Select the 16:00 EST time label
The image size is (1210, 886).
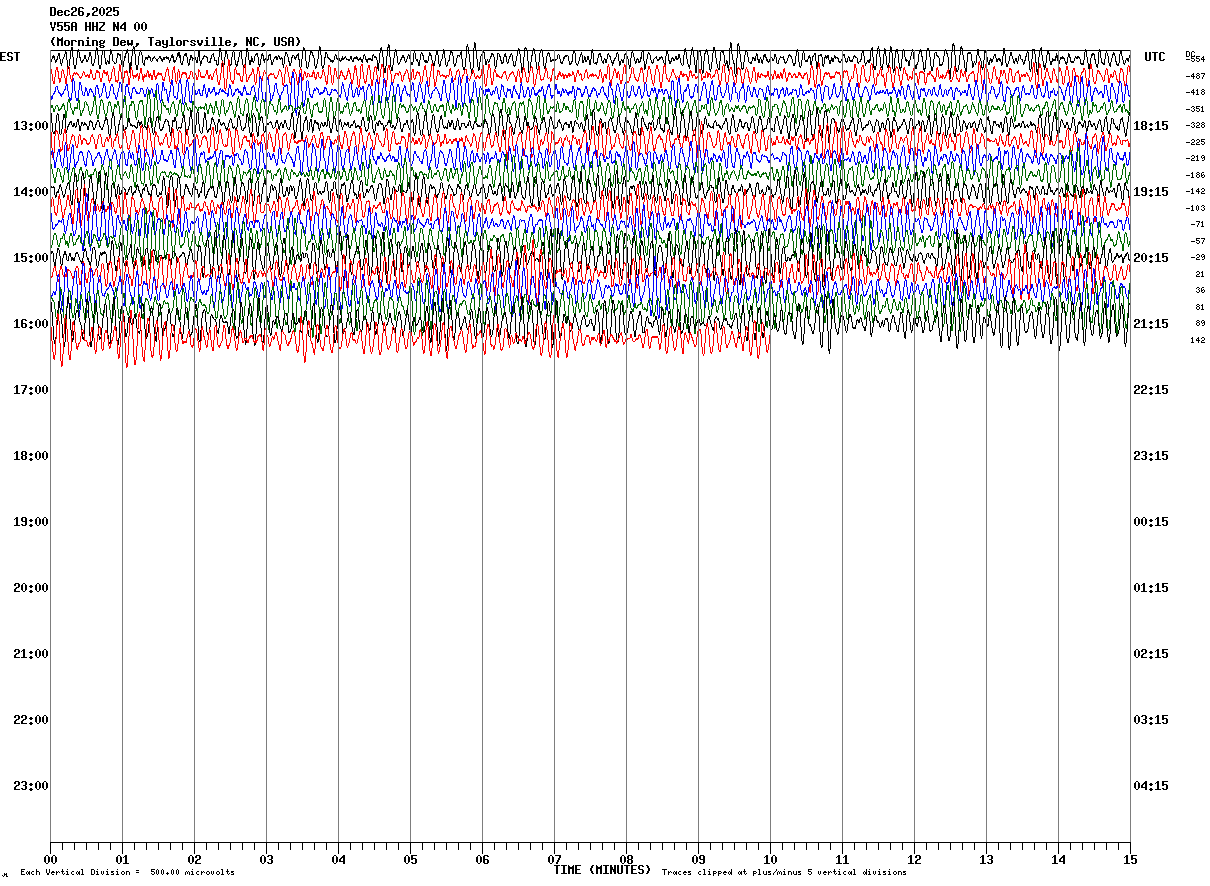(31, 324)
